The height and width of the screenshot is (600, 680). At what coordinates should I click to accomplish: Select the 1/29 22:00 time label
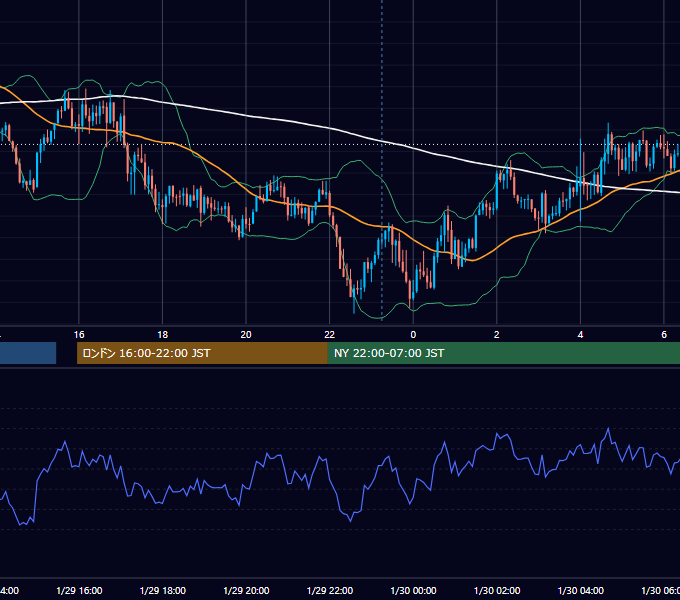[330, 590]
